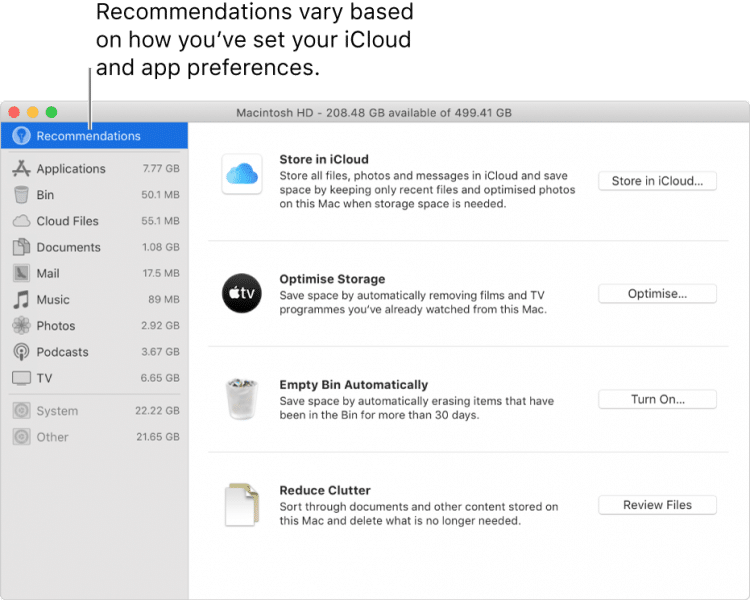Open the TV label in sidebar

pyautogui.click(x=44, y=378)
